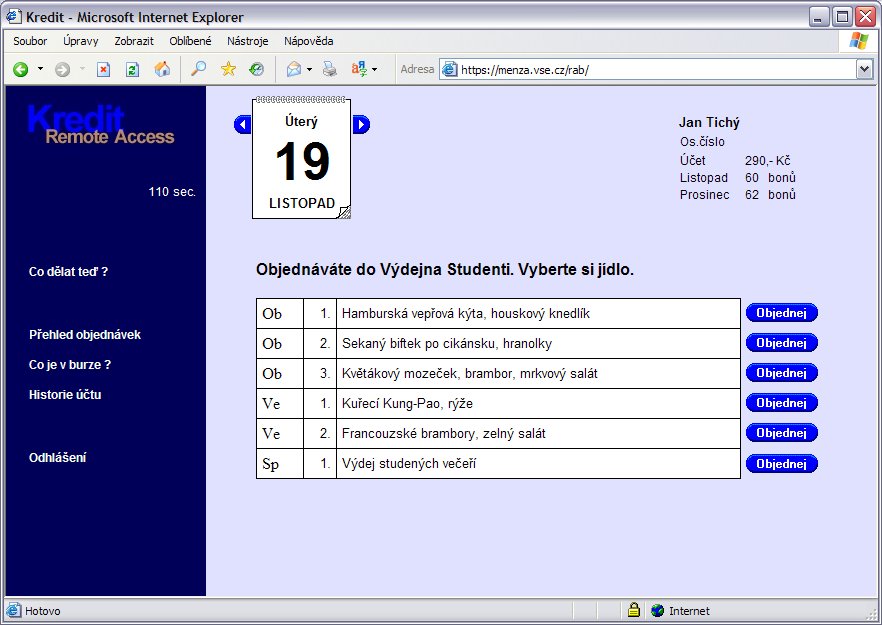Viewport: 882px width, 625px height.
Task: Order Výdej studených večeří with Objednej
Action: coord(781,464)
